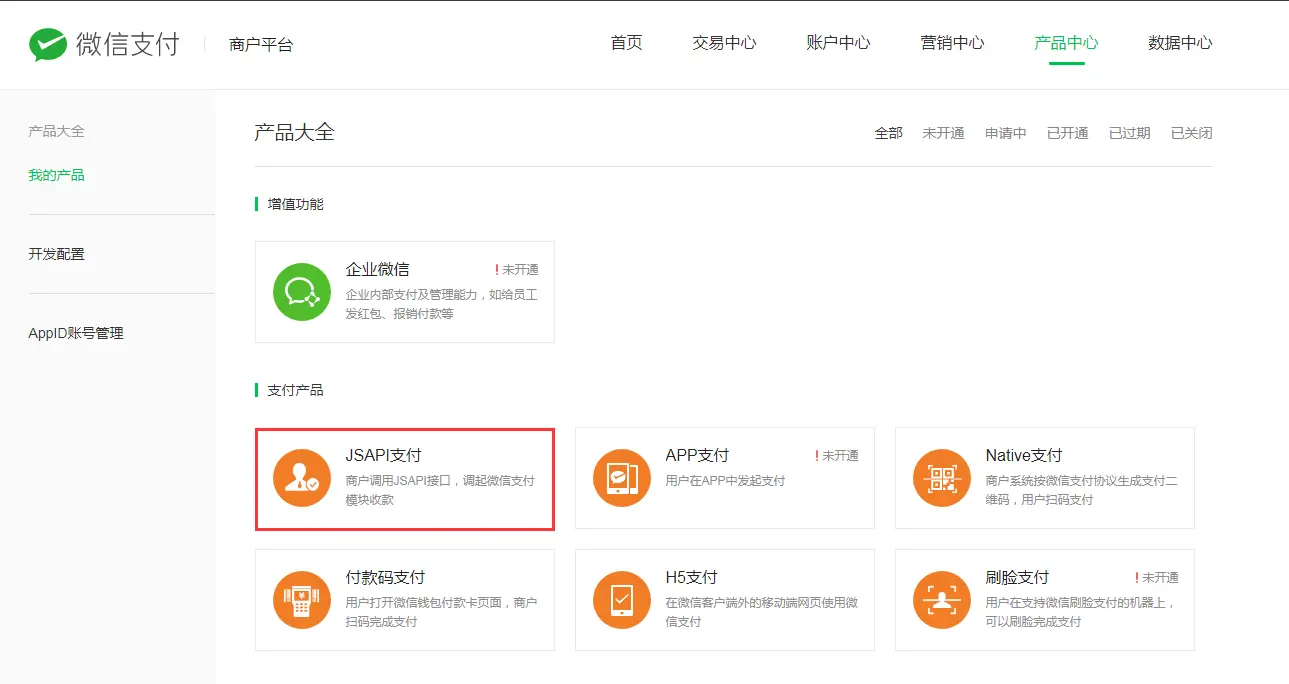The image size is (1289, 684).
Task: Click the H5支付 mobile checkmark icon
Action: [x=622, y=600]
